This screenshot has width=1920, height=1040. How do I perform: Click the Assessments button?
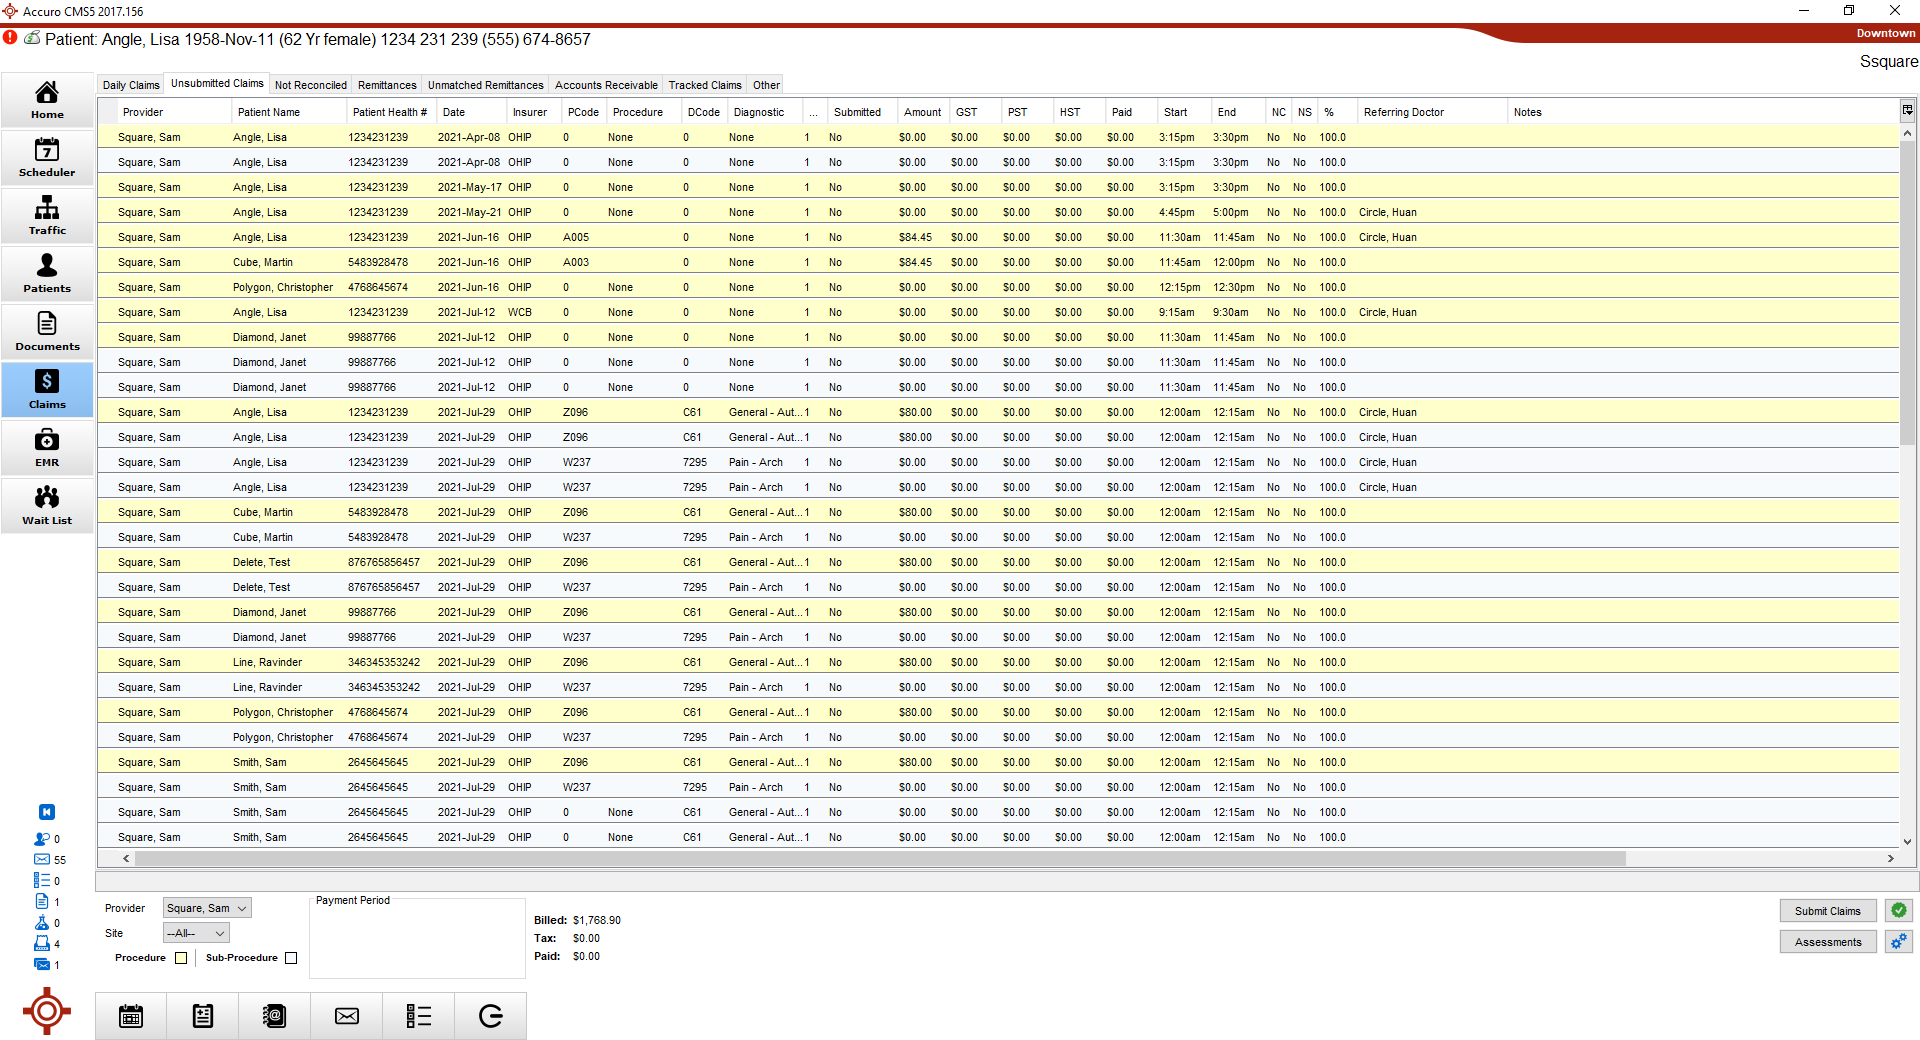(1827, 942)
